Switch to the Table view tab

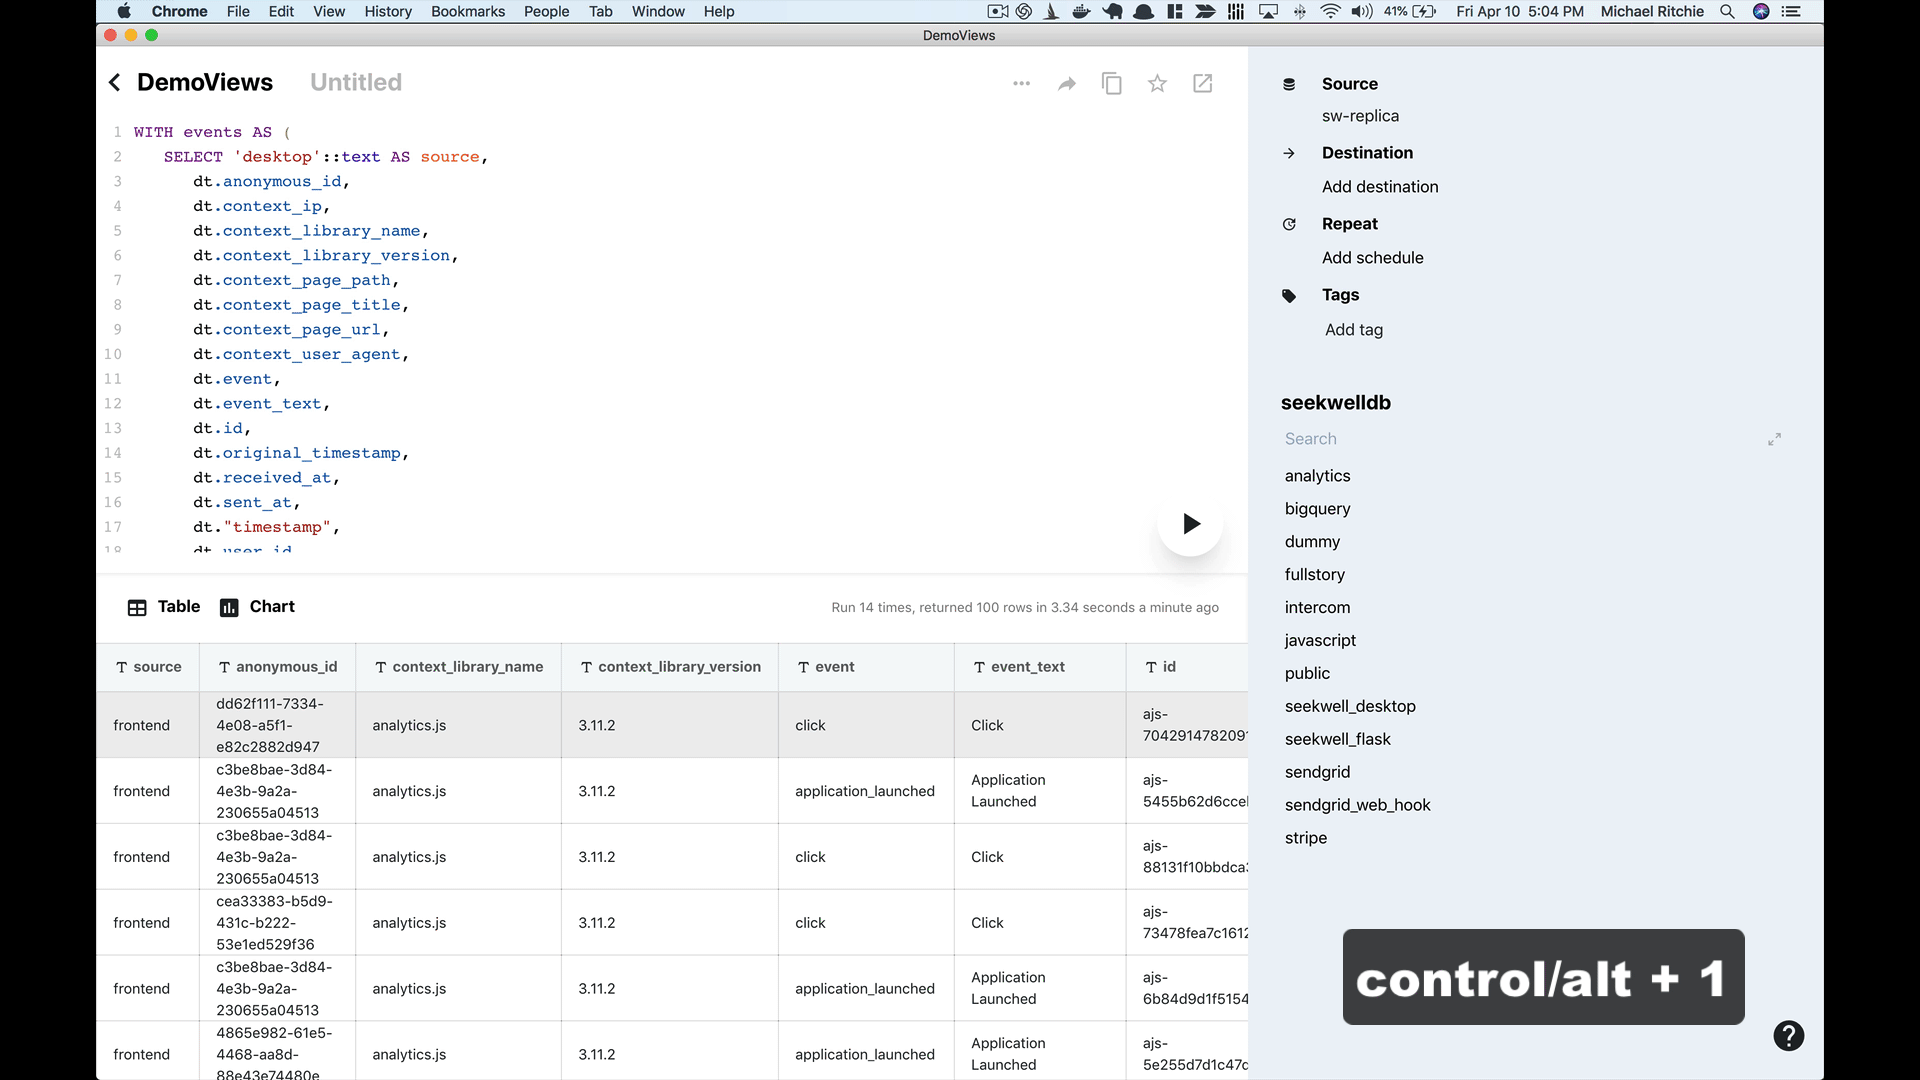[x=166, y=605]
